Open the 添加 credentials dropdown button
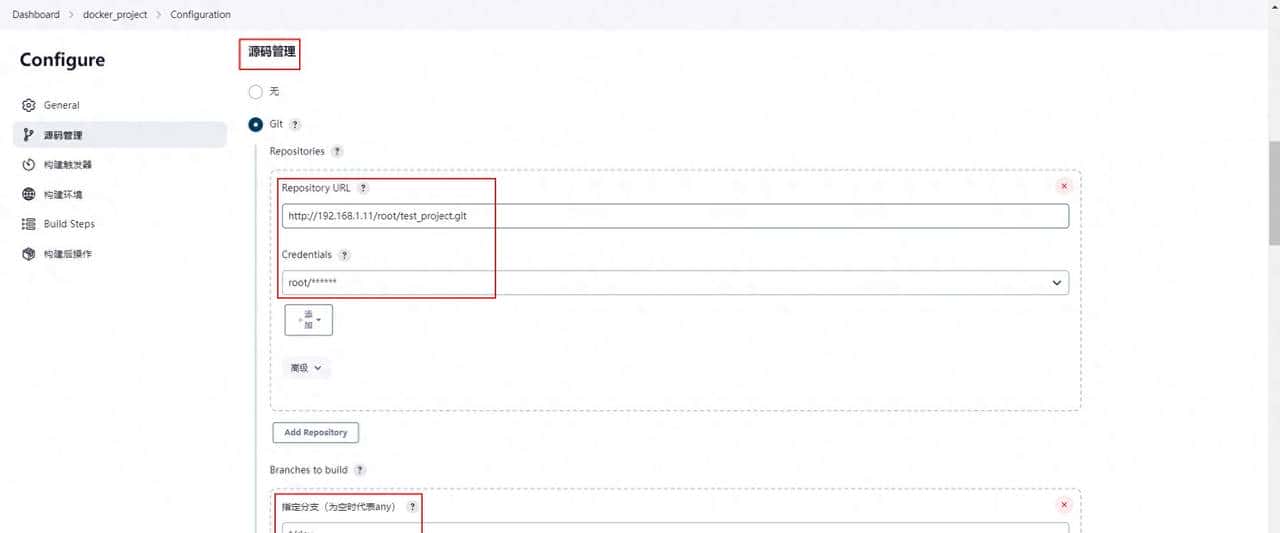 click(309, 320)
